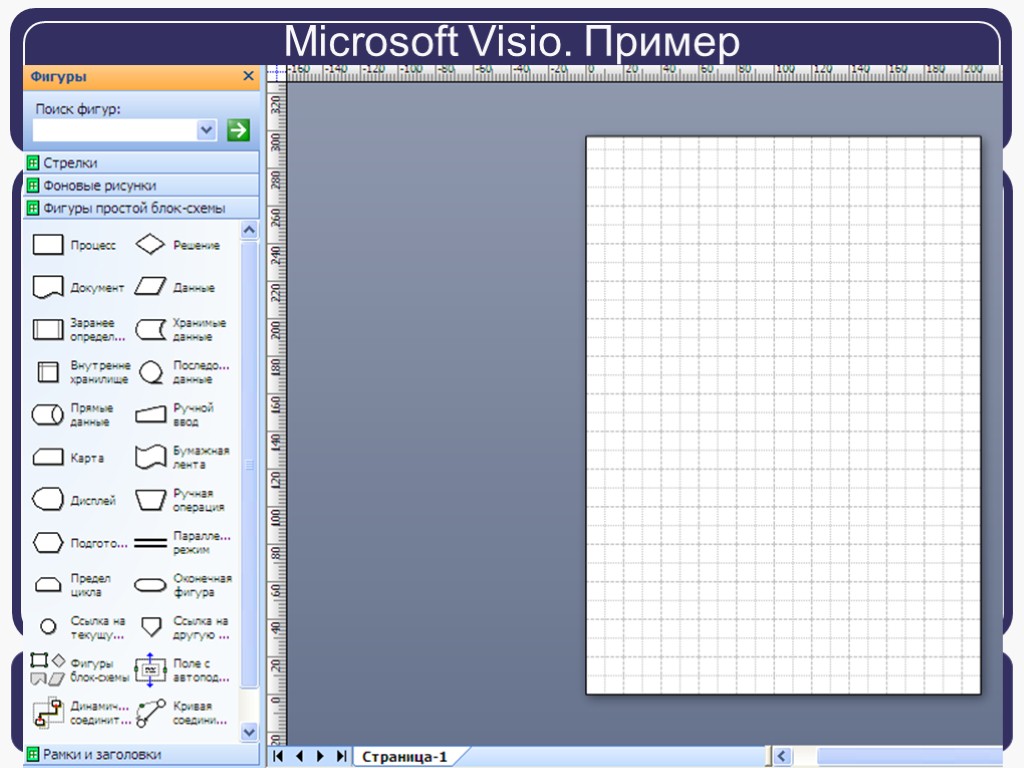Select the Процесс rectangle shape
The width and height of the screenshot is (1024, 768).
[x=48, y=245]
